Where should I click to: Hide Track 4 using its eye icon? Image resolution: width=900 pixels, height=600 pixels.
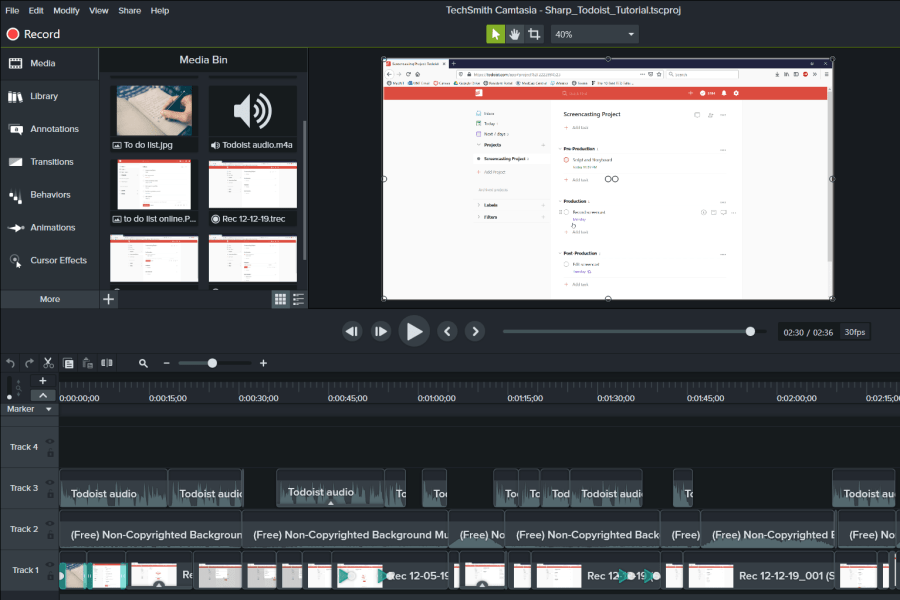point(50,441)
